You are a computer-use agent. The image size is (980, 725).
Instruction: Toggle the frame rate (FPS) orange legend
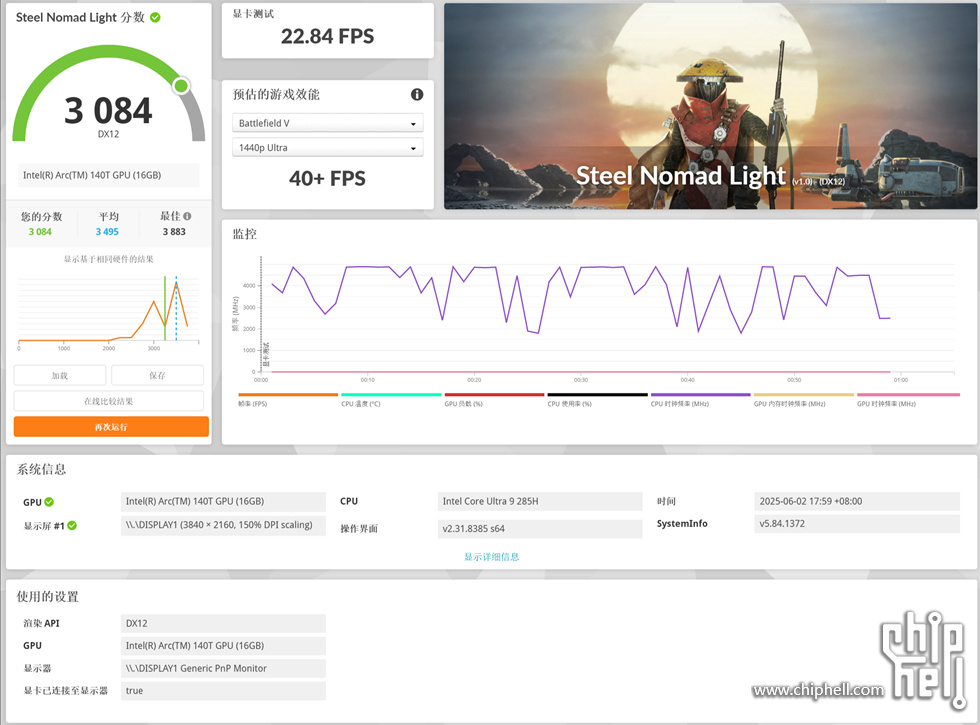point(288,399)
